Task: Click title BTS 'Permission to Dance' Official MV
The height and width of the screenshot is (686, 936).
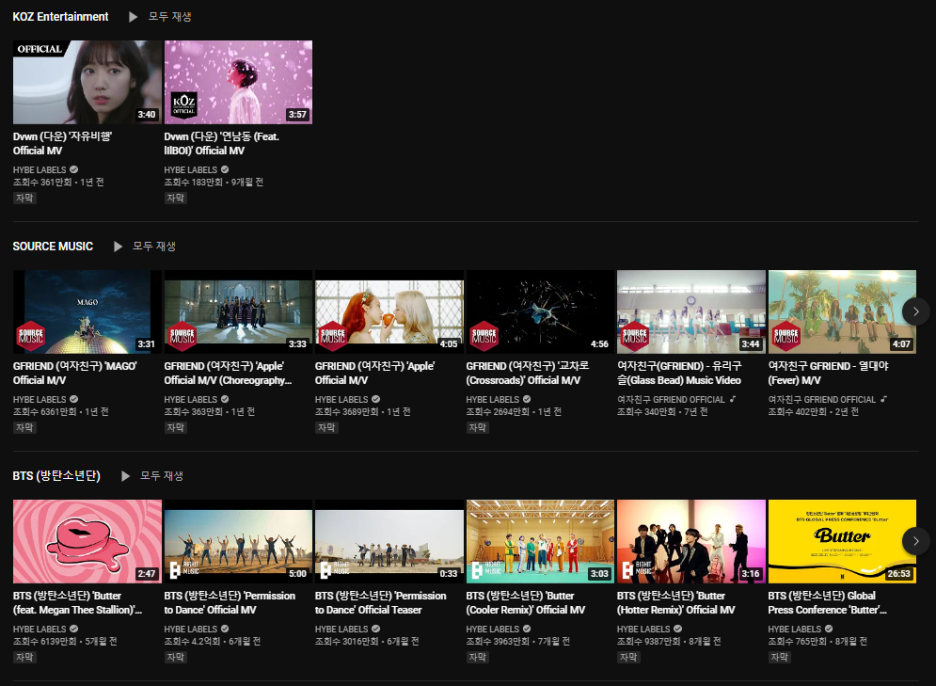Action: click(x=230, y=603)
